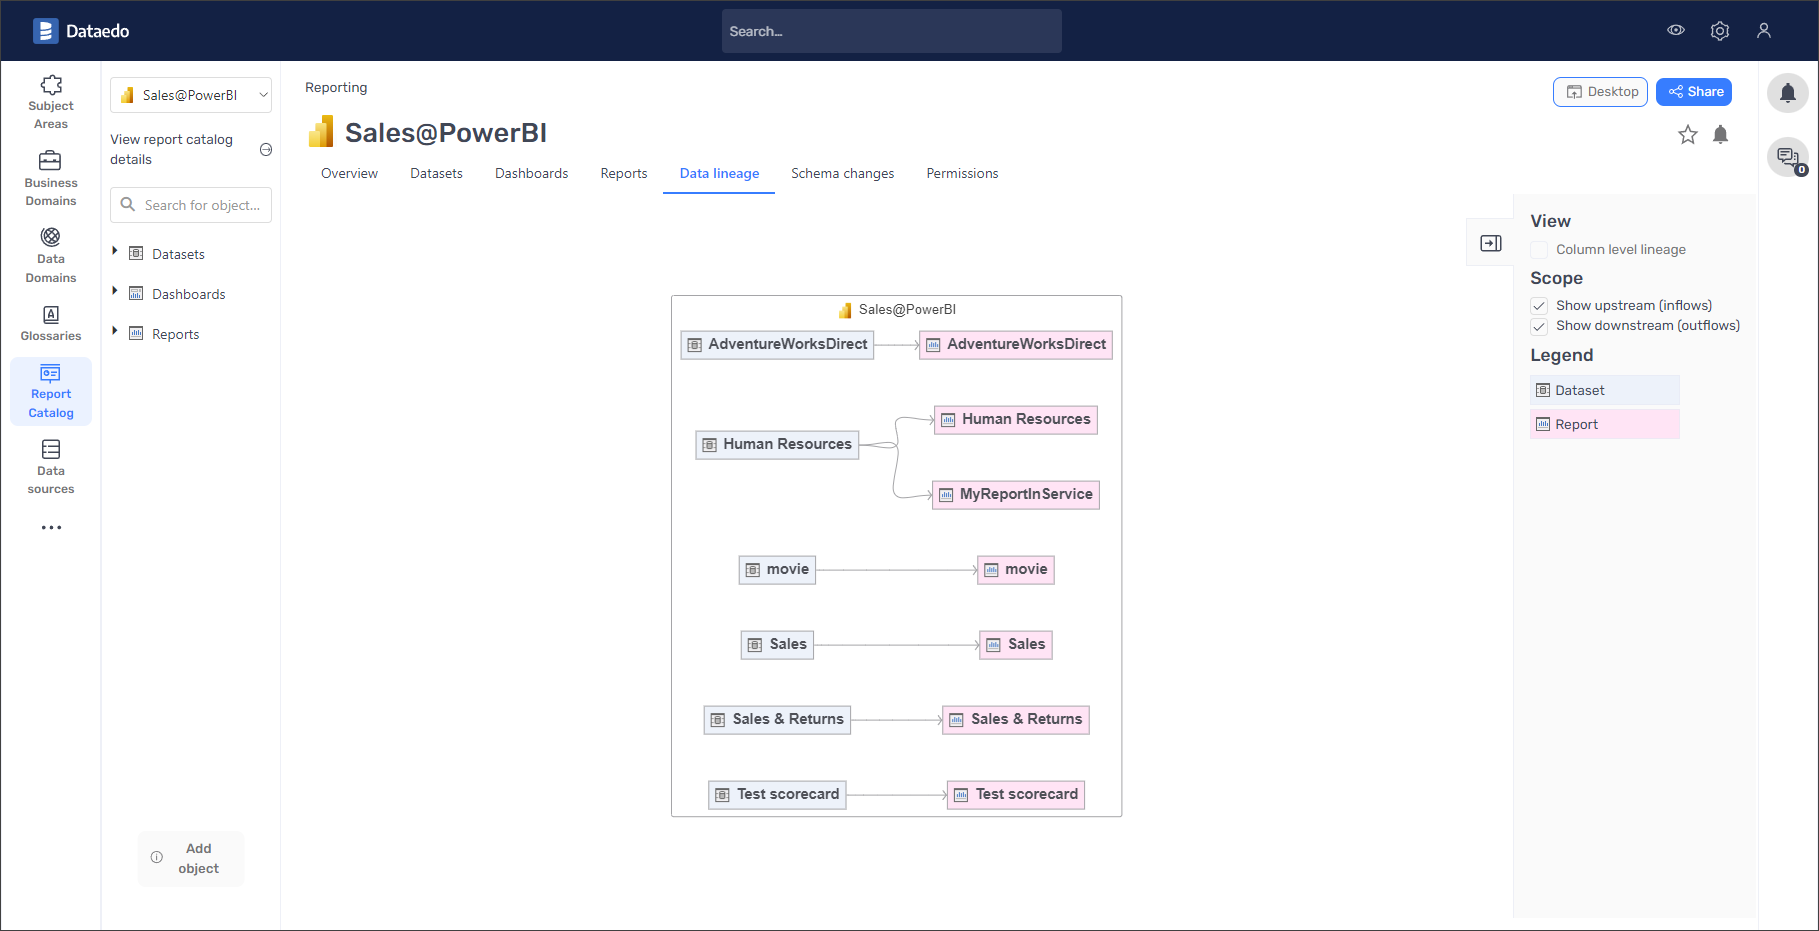Image resolution: width=1819 pixels, height=931 pixels.
Task: Select the Sales dataset node
Action: (777, 645)
